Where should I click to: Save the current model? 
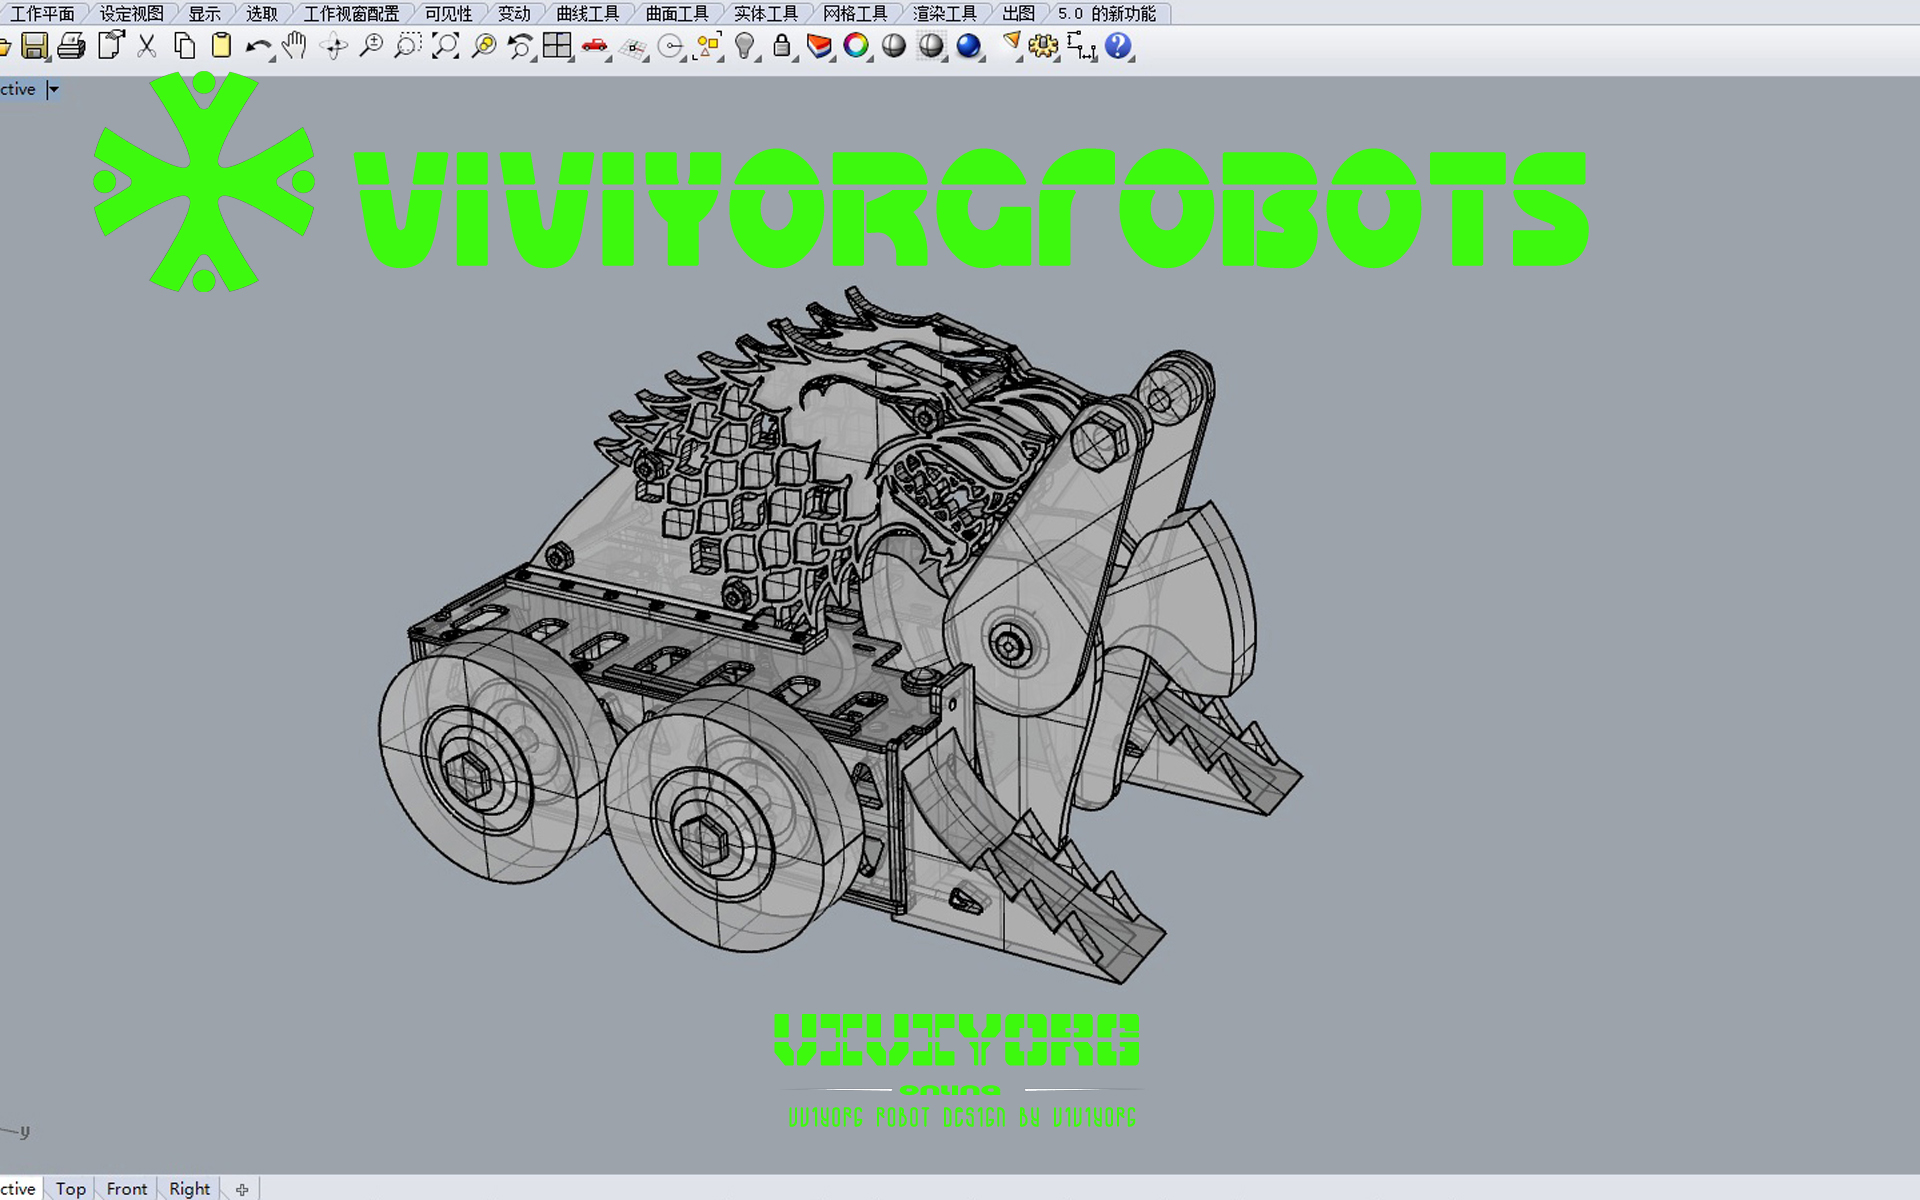tap(36, 46)
